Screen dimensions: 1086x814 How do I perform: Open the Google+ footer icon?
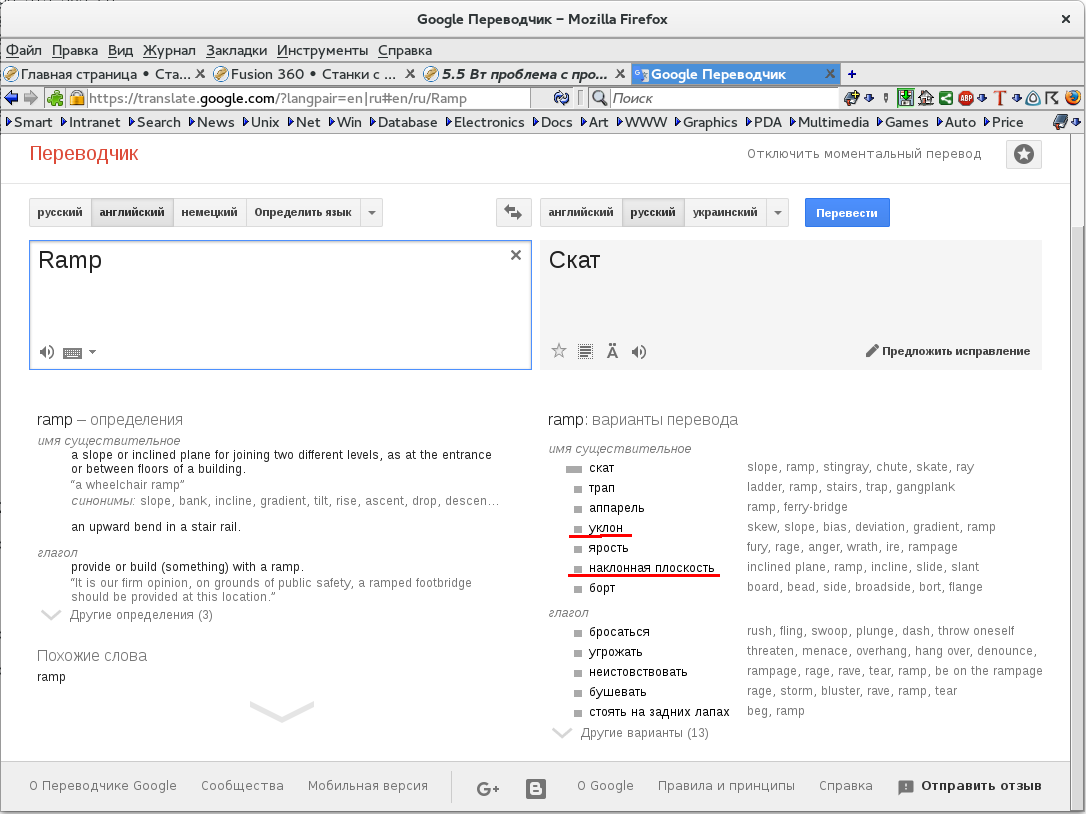pyautogui.click(x=488, y=788)
